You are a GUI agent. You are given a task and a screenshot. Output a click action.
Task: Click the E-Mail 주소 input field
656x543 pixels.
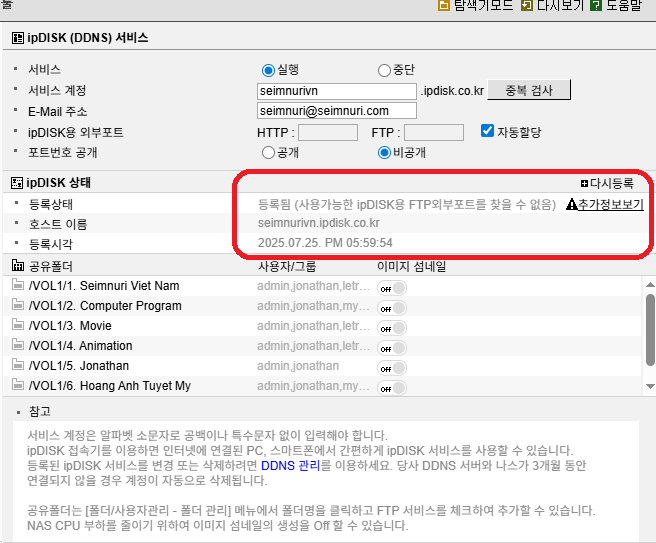tap(337, 111)
